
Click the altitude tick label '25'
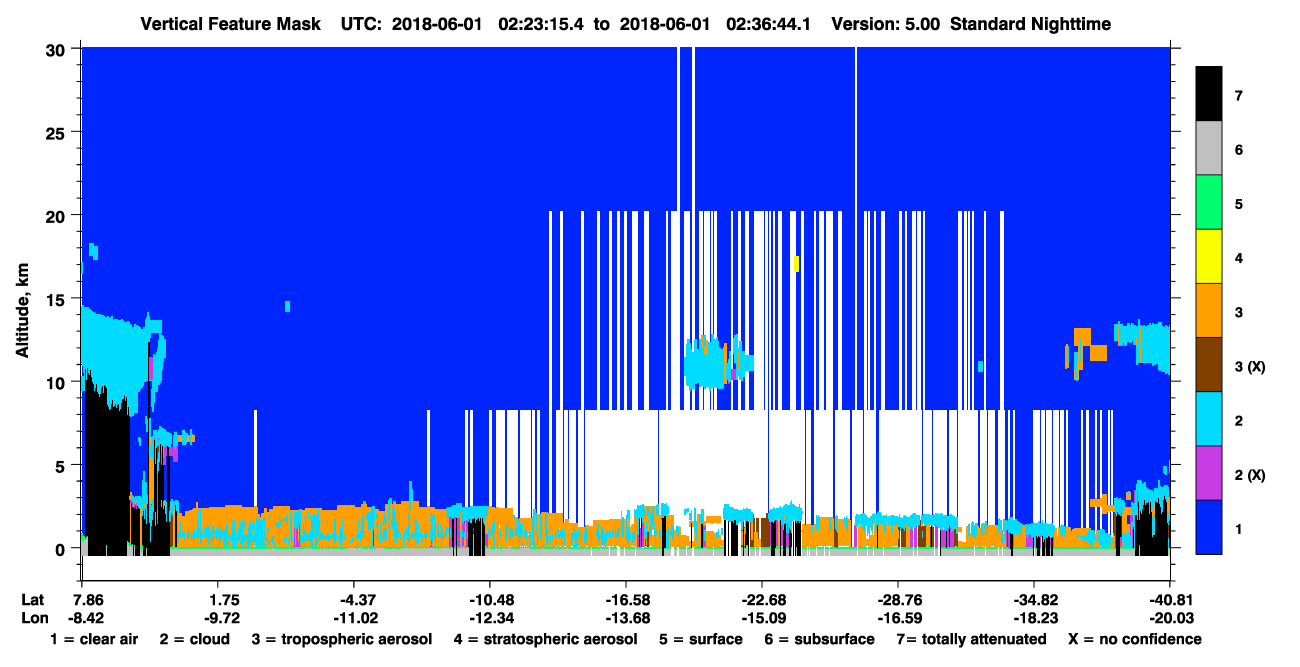coord(58,132)
